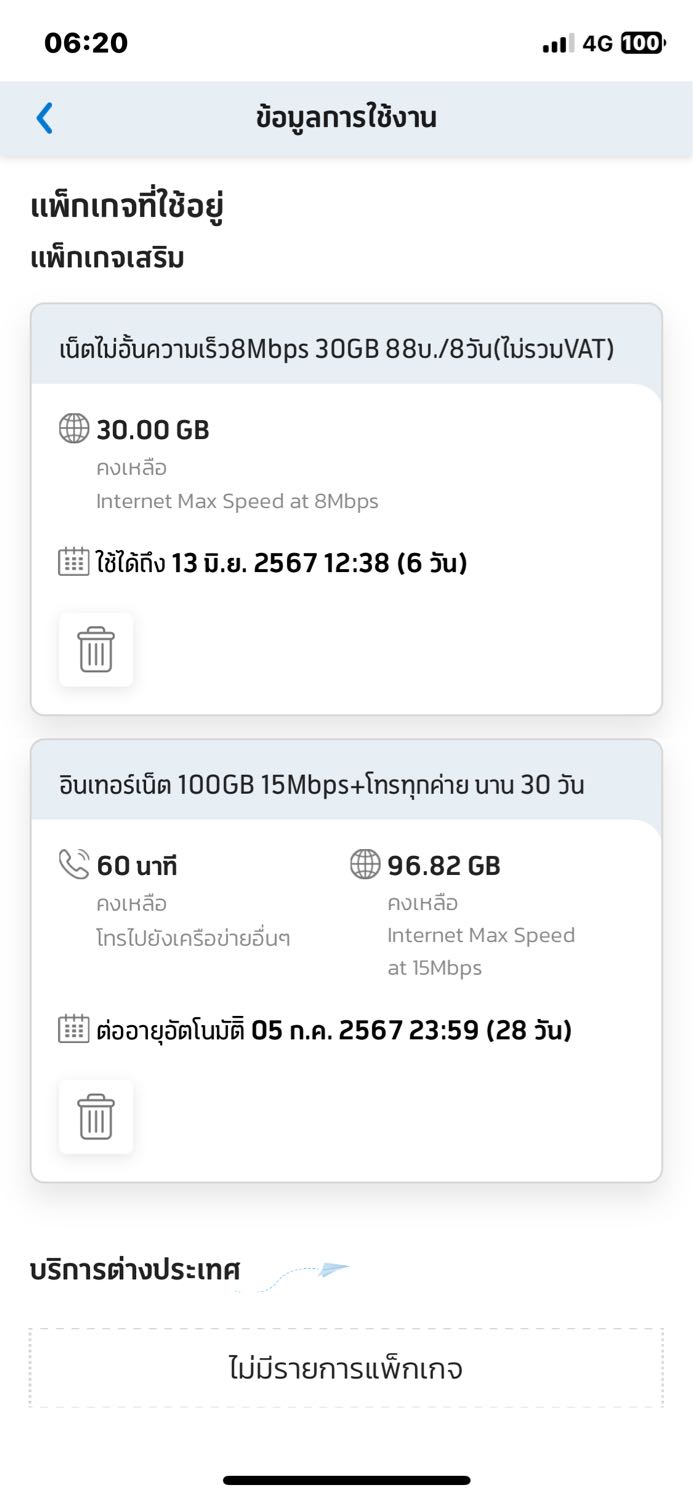The width and height of the screenshot is (693, 1500).
Task: Tap the globe icon beside 96.82 GB
Action: [365, 864]
